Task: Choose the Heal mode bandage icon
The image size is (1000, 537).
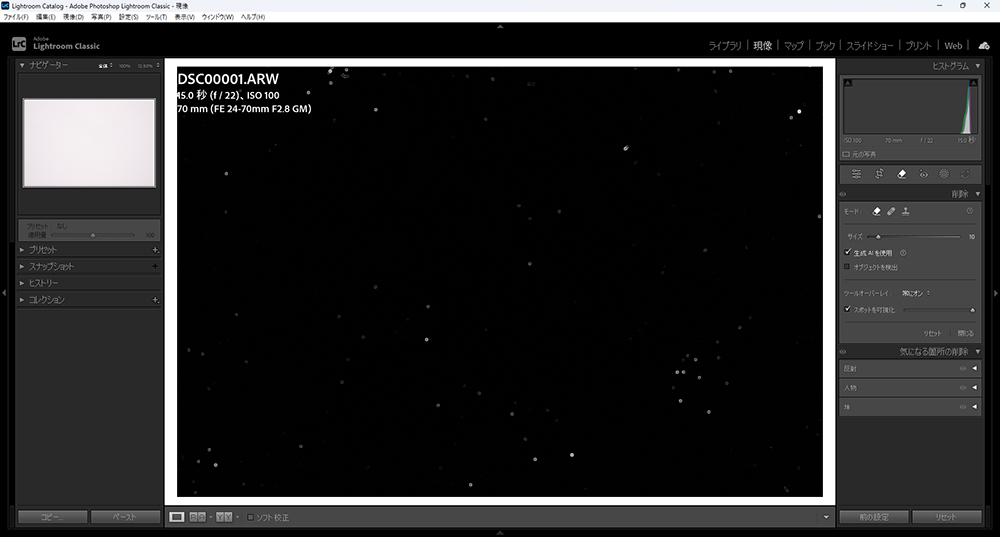Action: (x=891, y=212)
